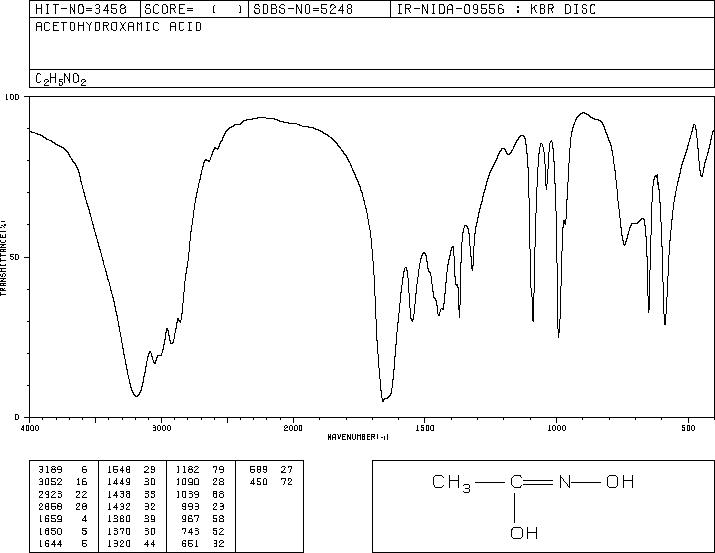Select the 1449 30 peak table row
The image size is (715, 553).
131,482
